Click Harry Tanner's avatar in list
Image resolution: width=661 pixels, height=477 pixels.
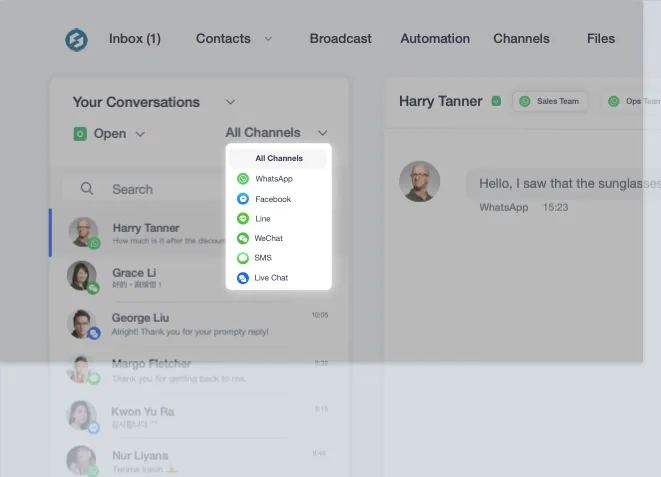(83, 231)
